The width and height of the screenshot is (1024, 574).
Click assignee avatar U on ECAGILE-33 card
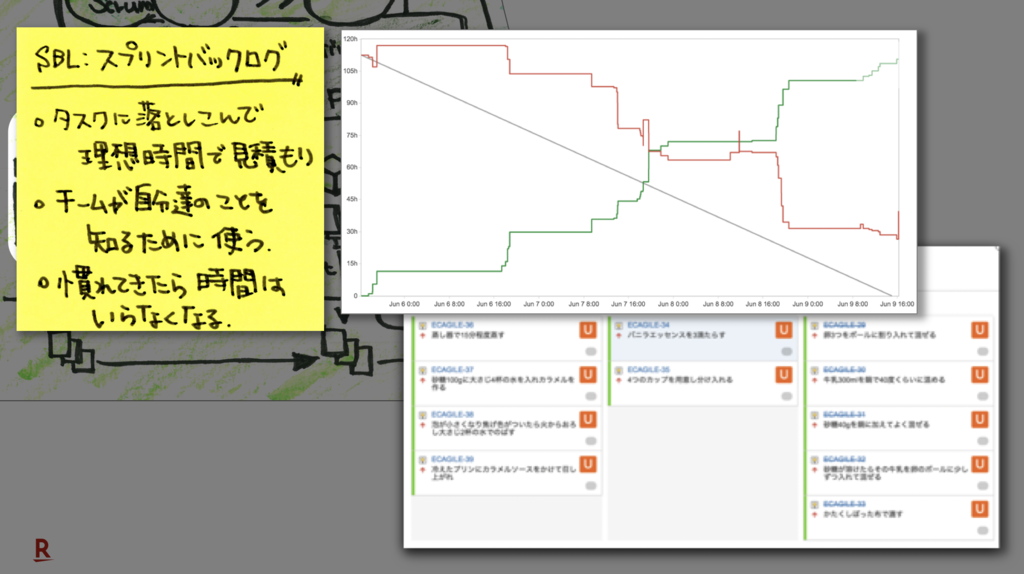point(980,509)
